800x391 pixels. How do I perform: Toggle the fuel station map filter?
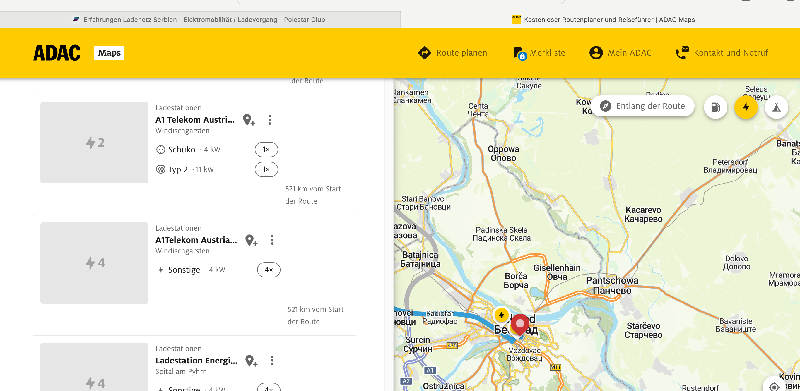pyautogui.click(x=715, y=108)
